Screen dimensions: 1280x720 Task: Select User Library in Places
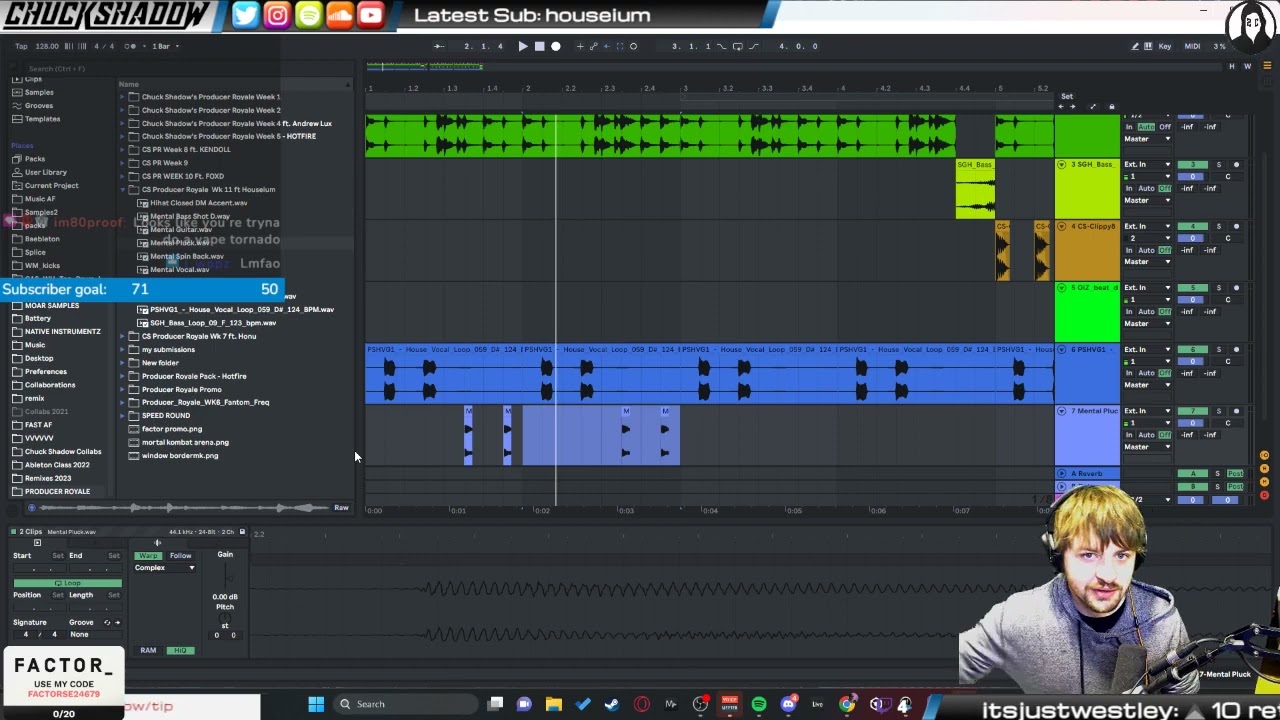pyautogui.click(x=46, y=172)
